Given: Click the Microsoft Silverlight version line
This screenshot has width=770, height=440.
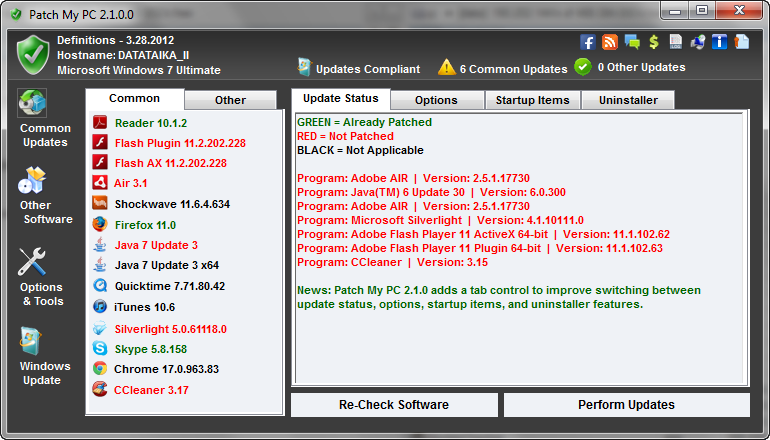Looking at the screenshot, I should 440,220.
